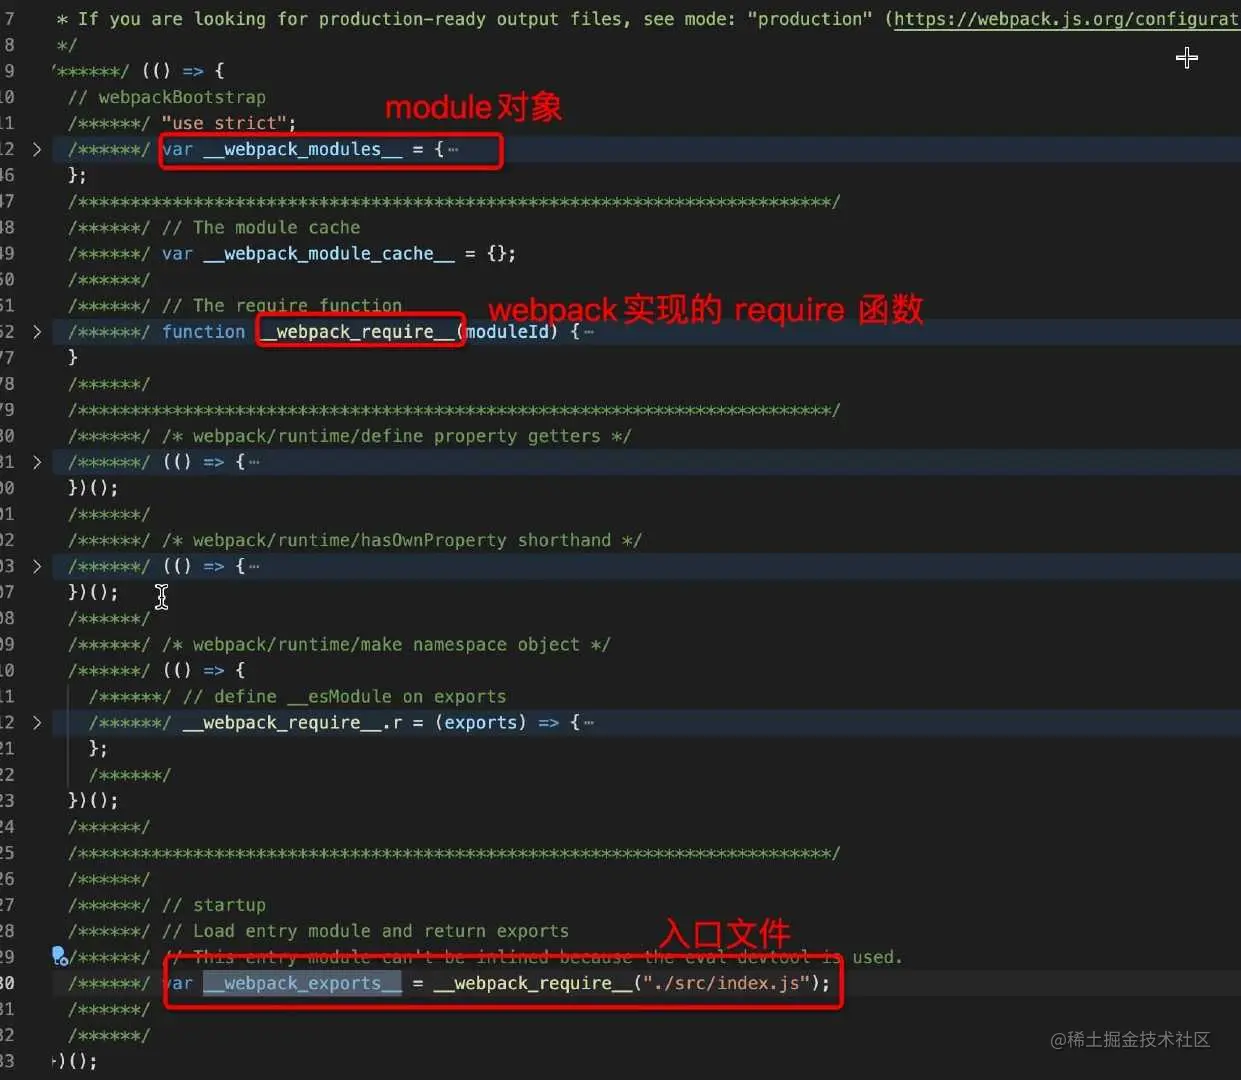
Task: Click the folded ellipsis after __webpack_modules__
Action: point(453,149)
